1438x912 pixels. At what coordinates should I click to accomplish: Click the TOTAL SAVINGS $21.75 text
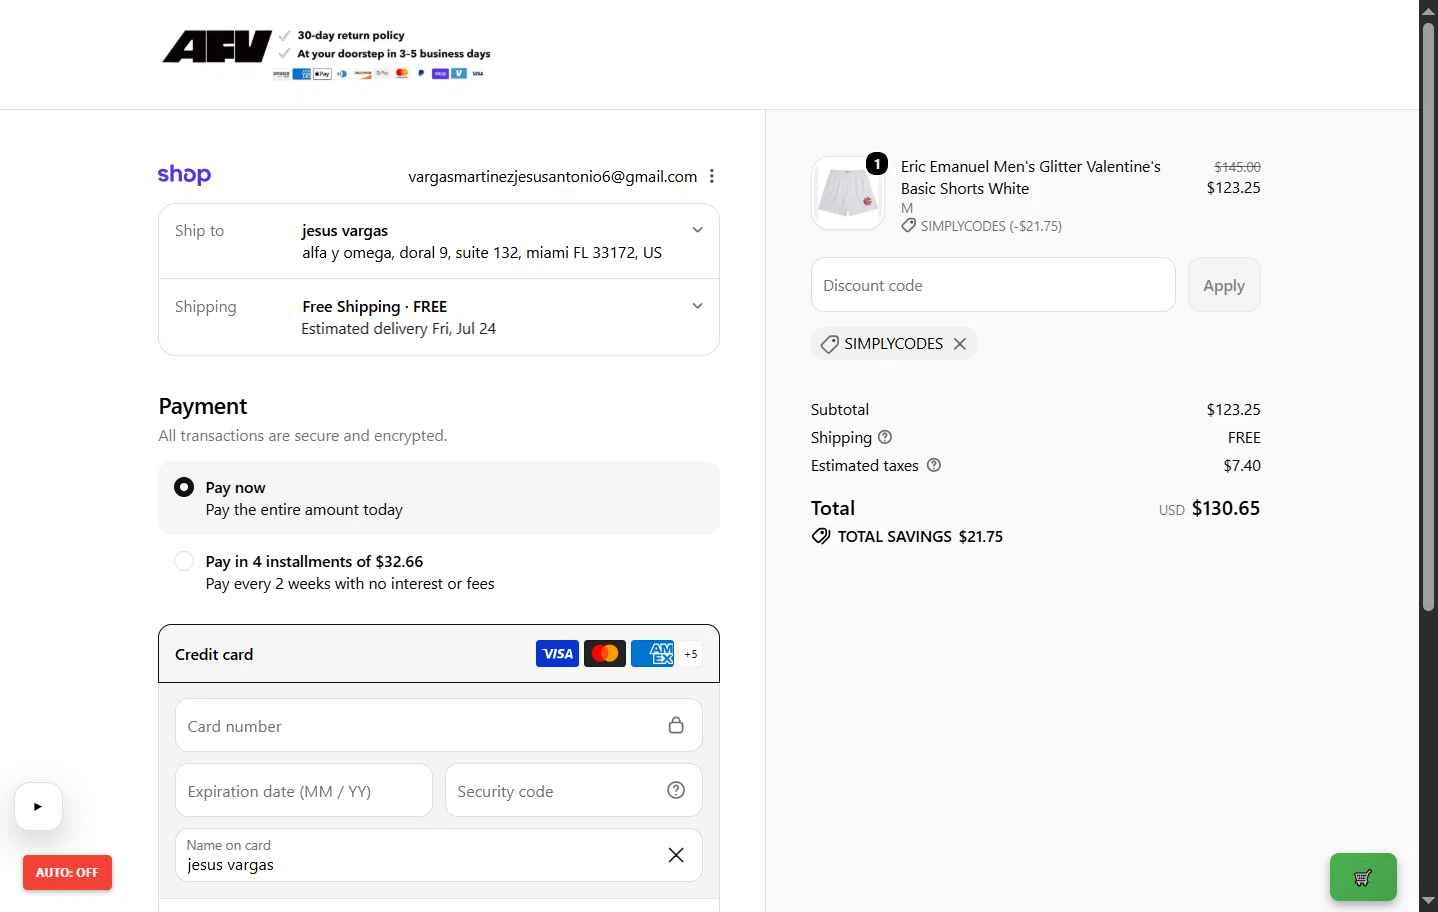[920, 536]
